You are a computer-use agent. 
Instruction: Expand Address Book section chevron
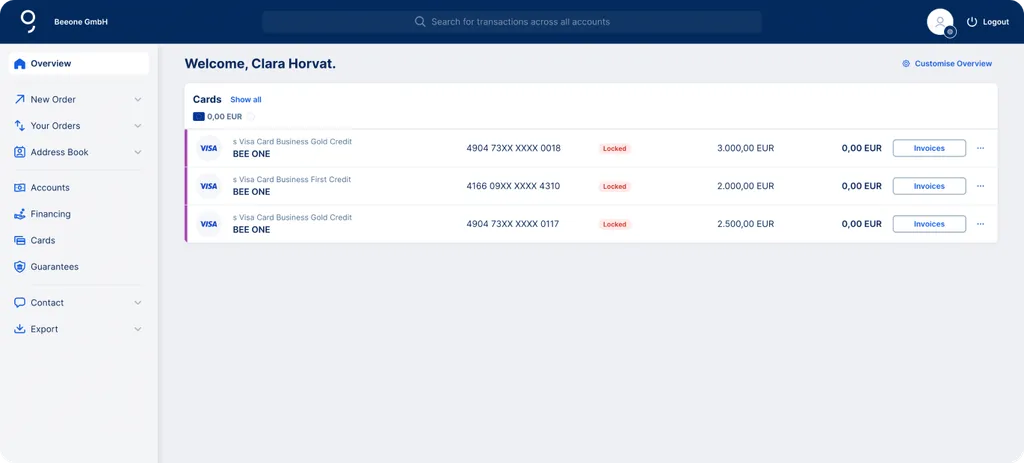[x=138, y=153]
